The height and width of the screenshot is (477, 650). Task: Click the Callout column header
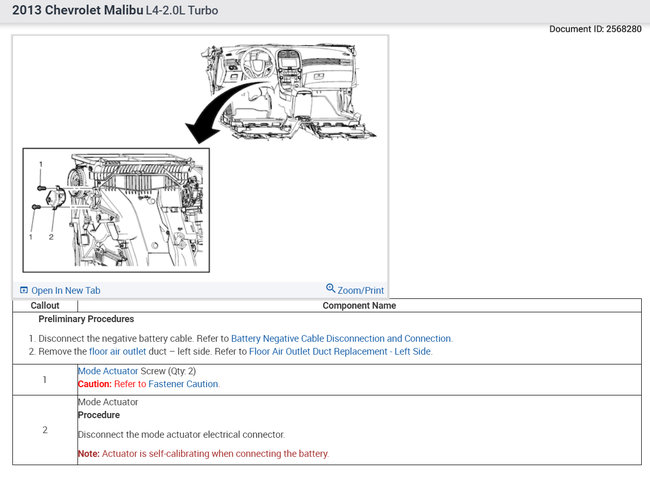(45, 305)
